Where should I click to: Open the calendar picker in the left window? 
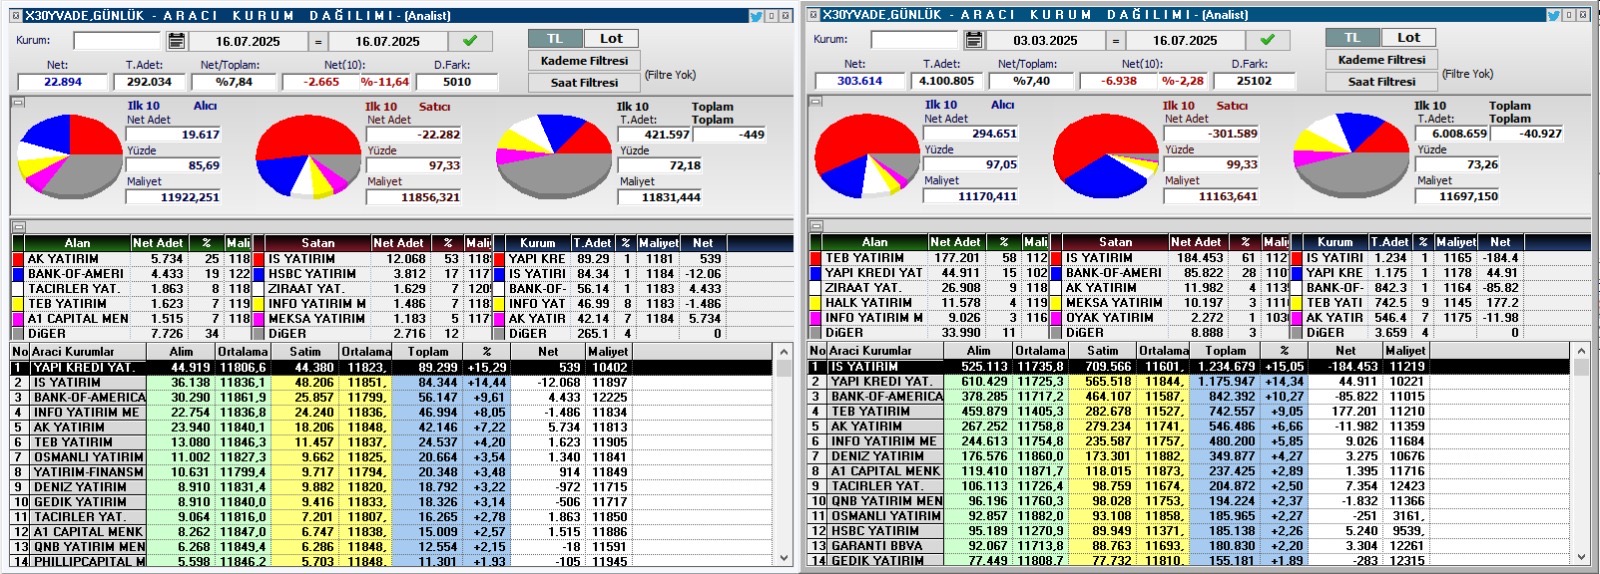coord(176,41)
